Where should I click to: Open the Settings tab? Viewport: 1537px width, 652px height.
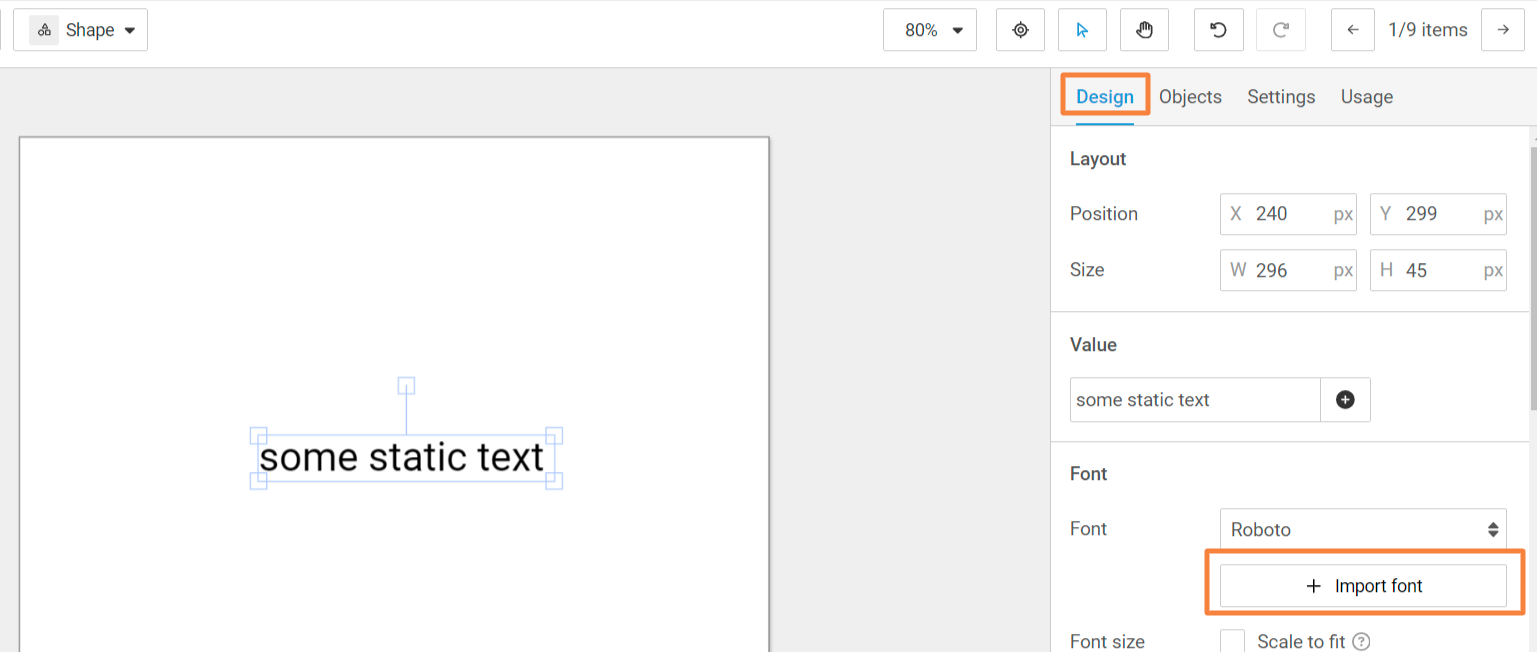pos(1281,97)
